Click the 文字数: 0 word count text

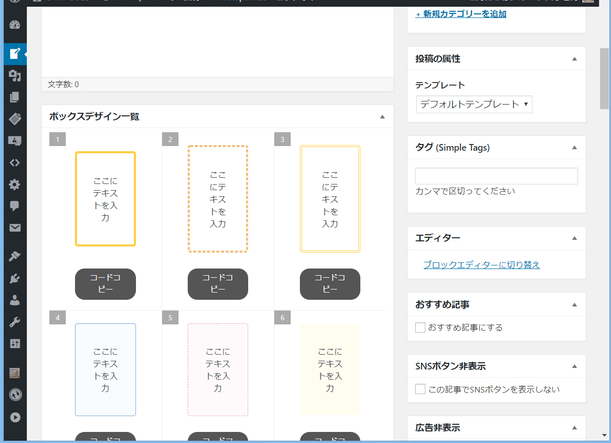click(63, 85)
